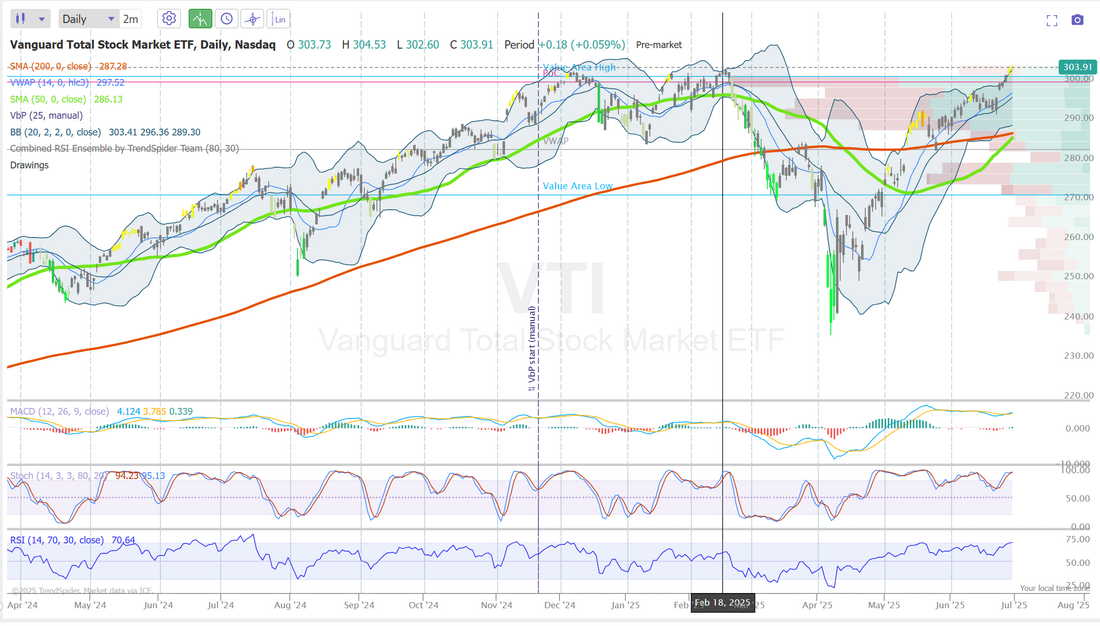The image size is (1100, 626).
Task: Click the 270.00 price axis label
Action: point(1077,197)
